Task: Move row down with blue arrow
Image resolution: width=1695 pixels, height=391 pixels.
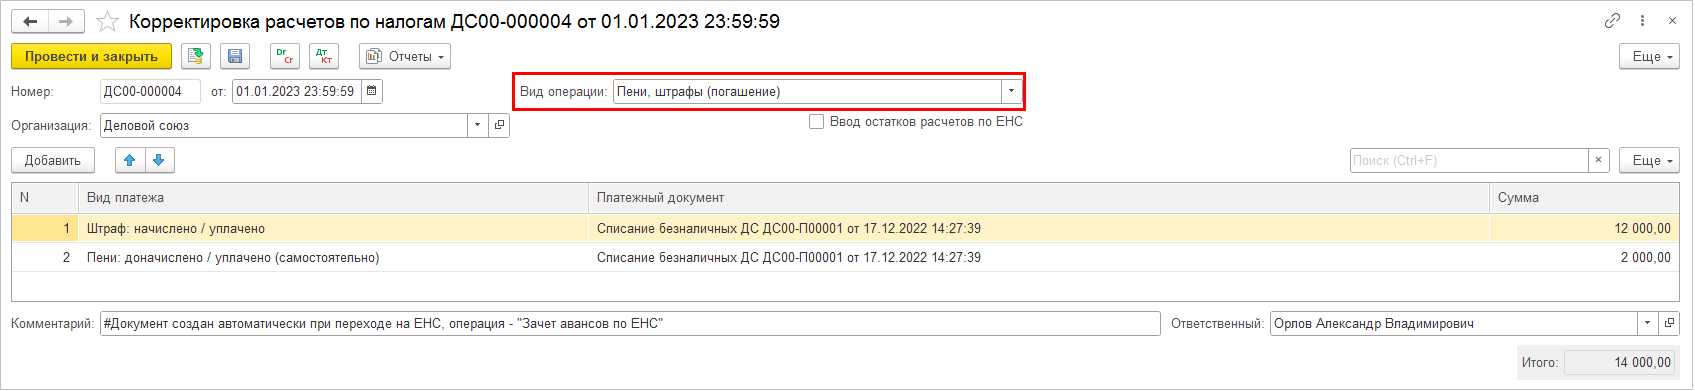Action: click(x=159, y=160)
